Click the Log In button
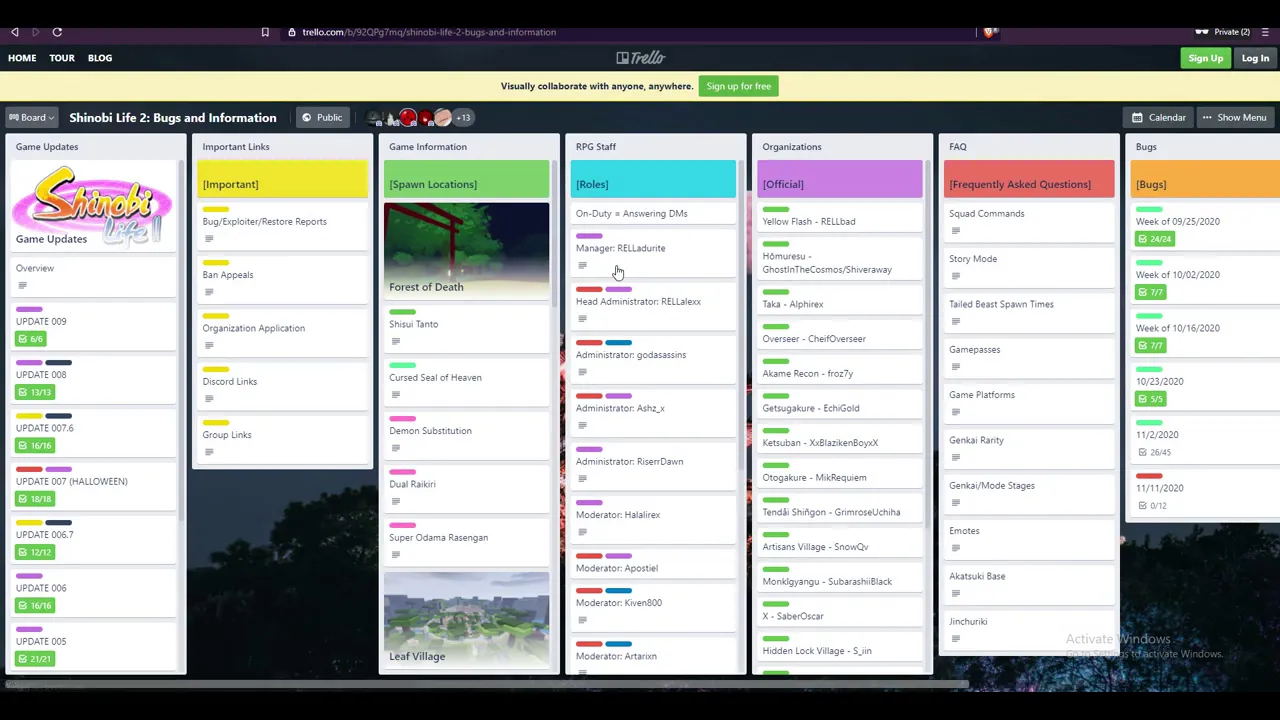Image resolution: width=1280 pixels, height=720 pixels. (1255, 58)
